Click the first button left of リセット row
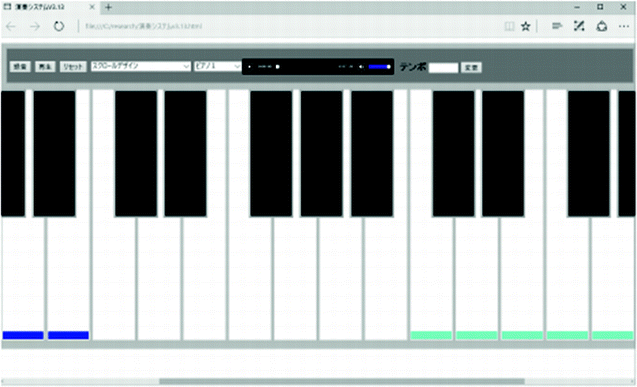 tap(20, 67)
